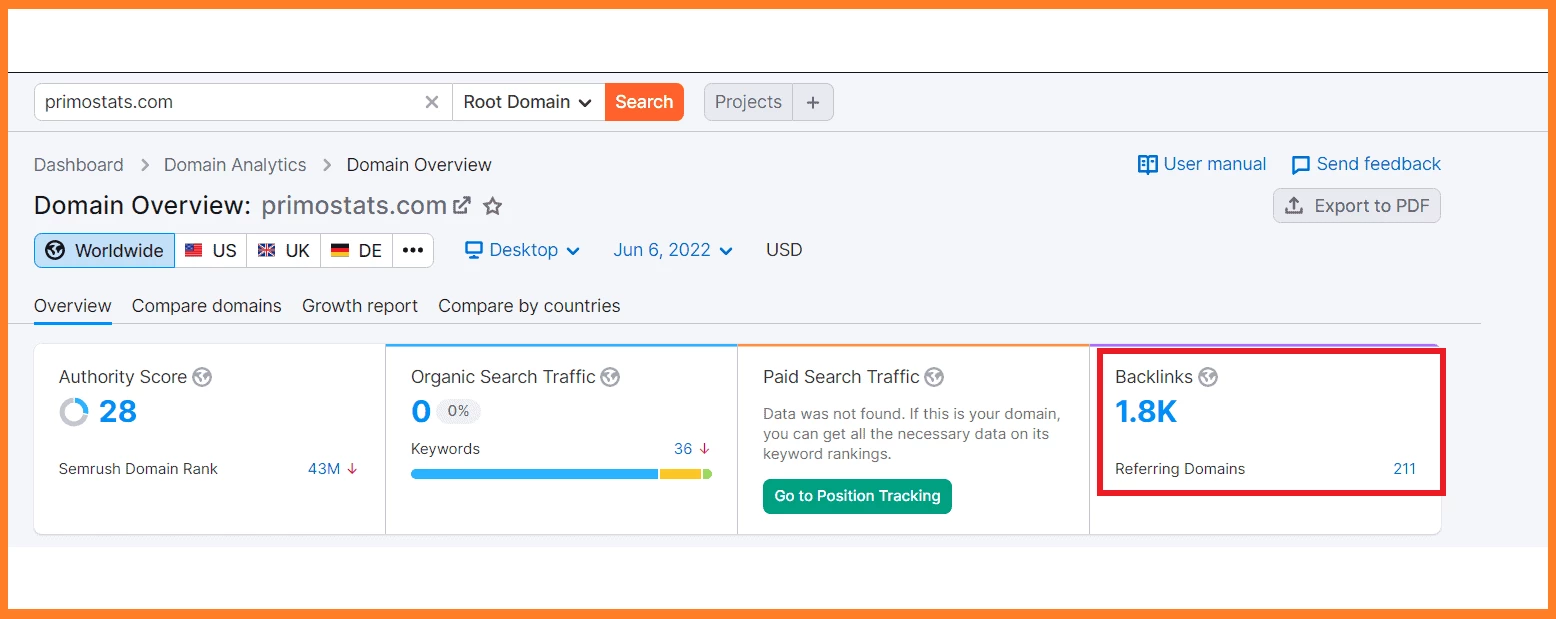
Task: Switch to the Growth report tab
Action: tap(360, 306)
